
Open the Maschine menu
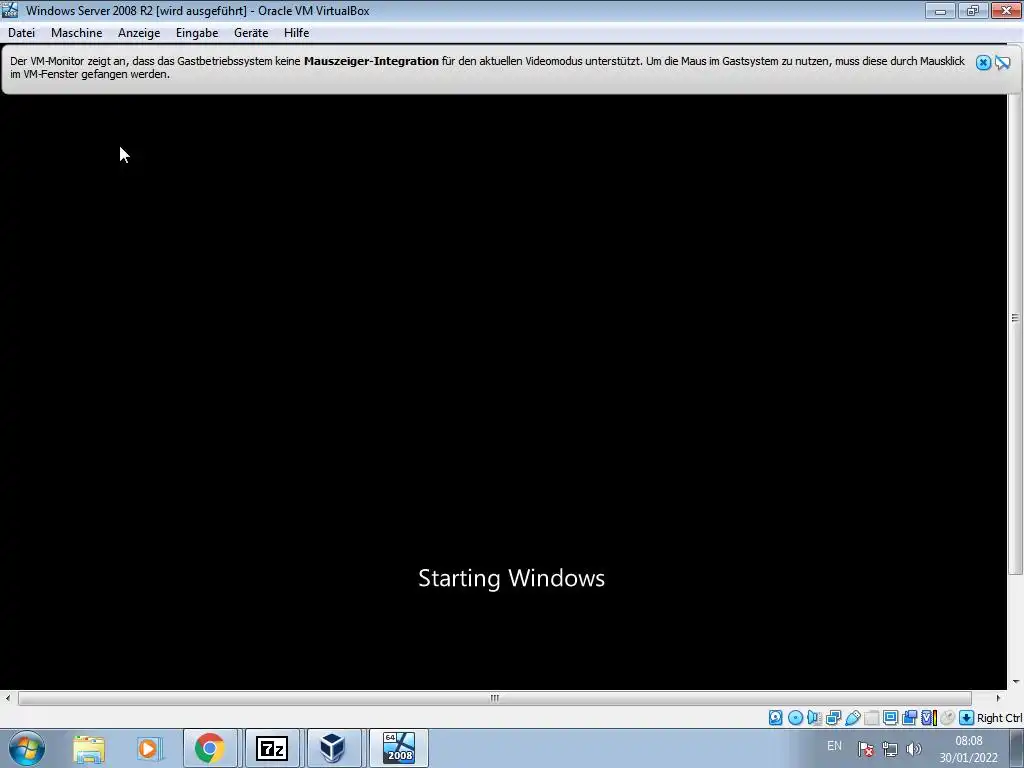coord(76,33)
